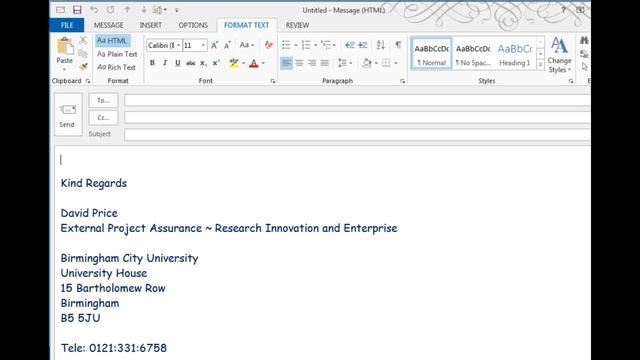Open the Paragraph group dialog launcher
Screen dimensions: 640x360
pos(402,81)
